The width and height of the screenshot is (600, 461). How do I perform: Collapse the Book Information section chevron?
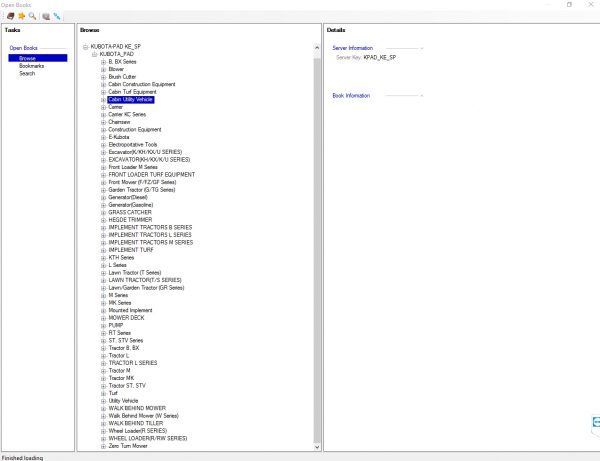422,96
